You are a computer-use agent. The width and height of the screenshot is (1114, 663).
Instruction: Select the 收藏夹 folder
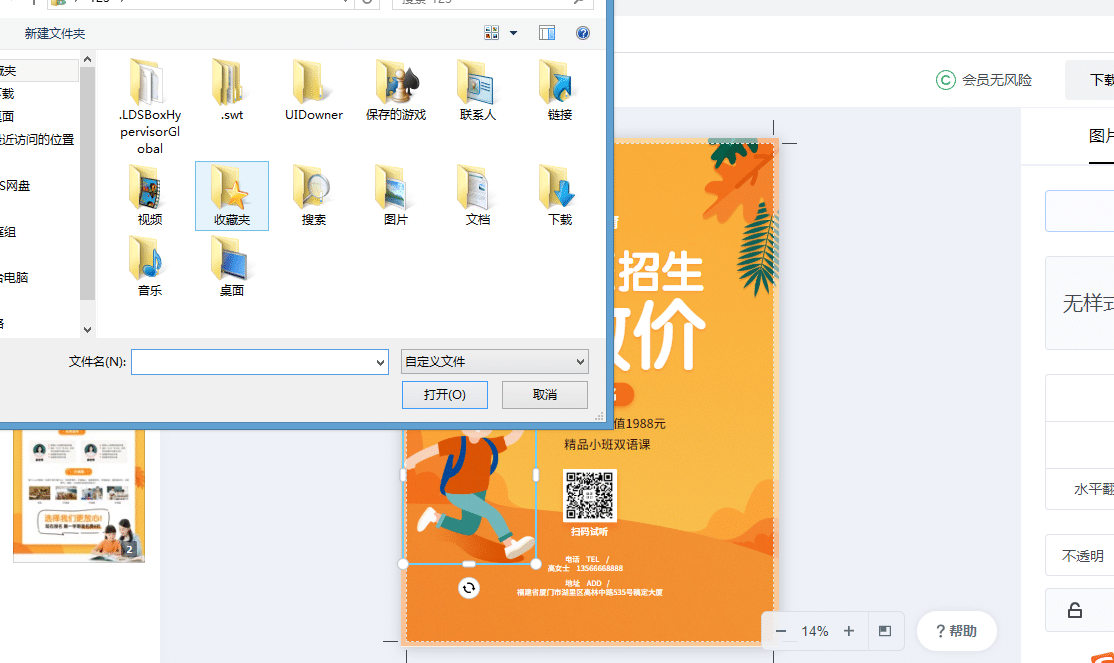pyautogui.click(x=232, y=195)
